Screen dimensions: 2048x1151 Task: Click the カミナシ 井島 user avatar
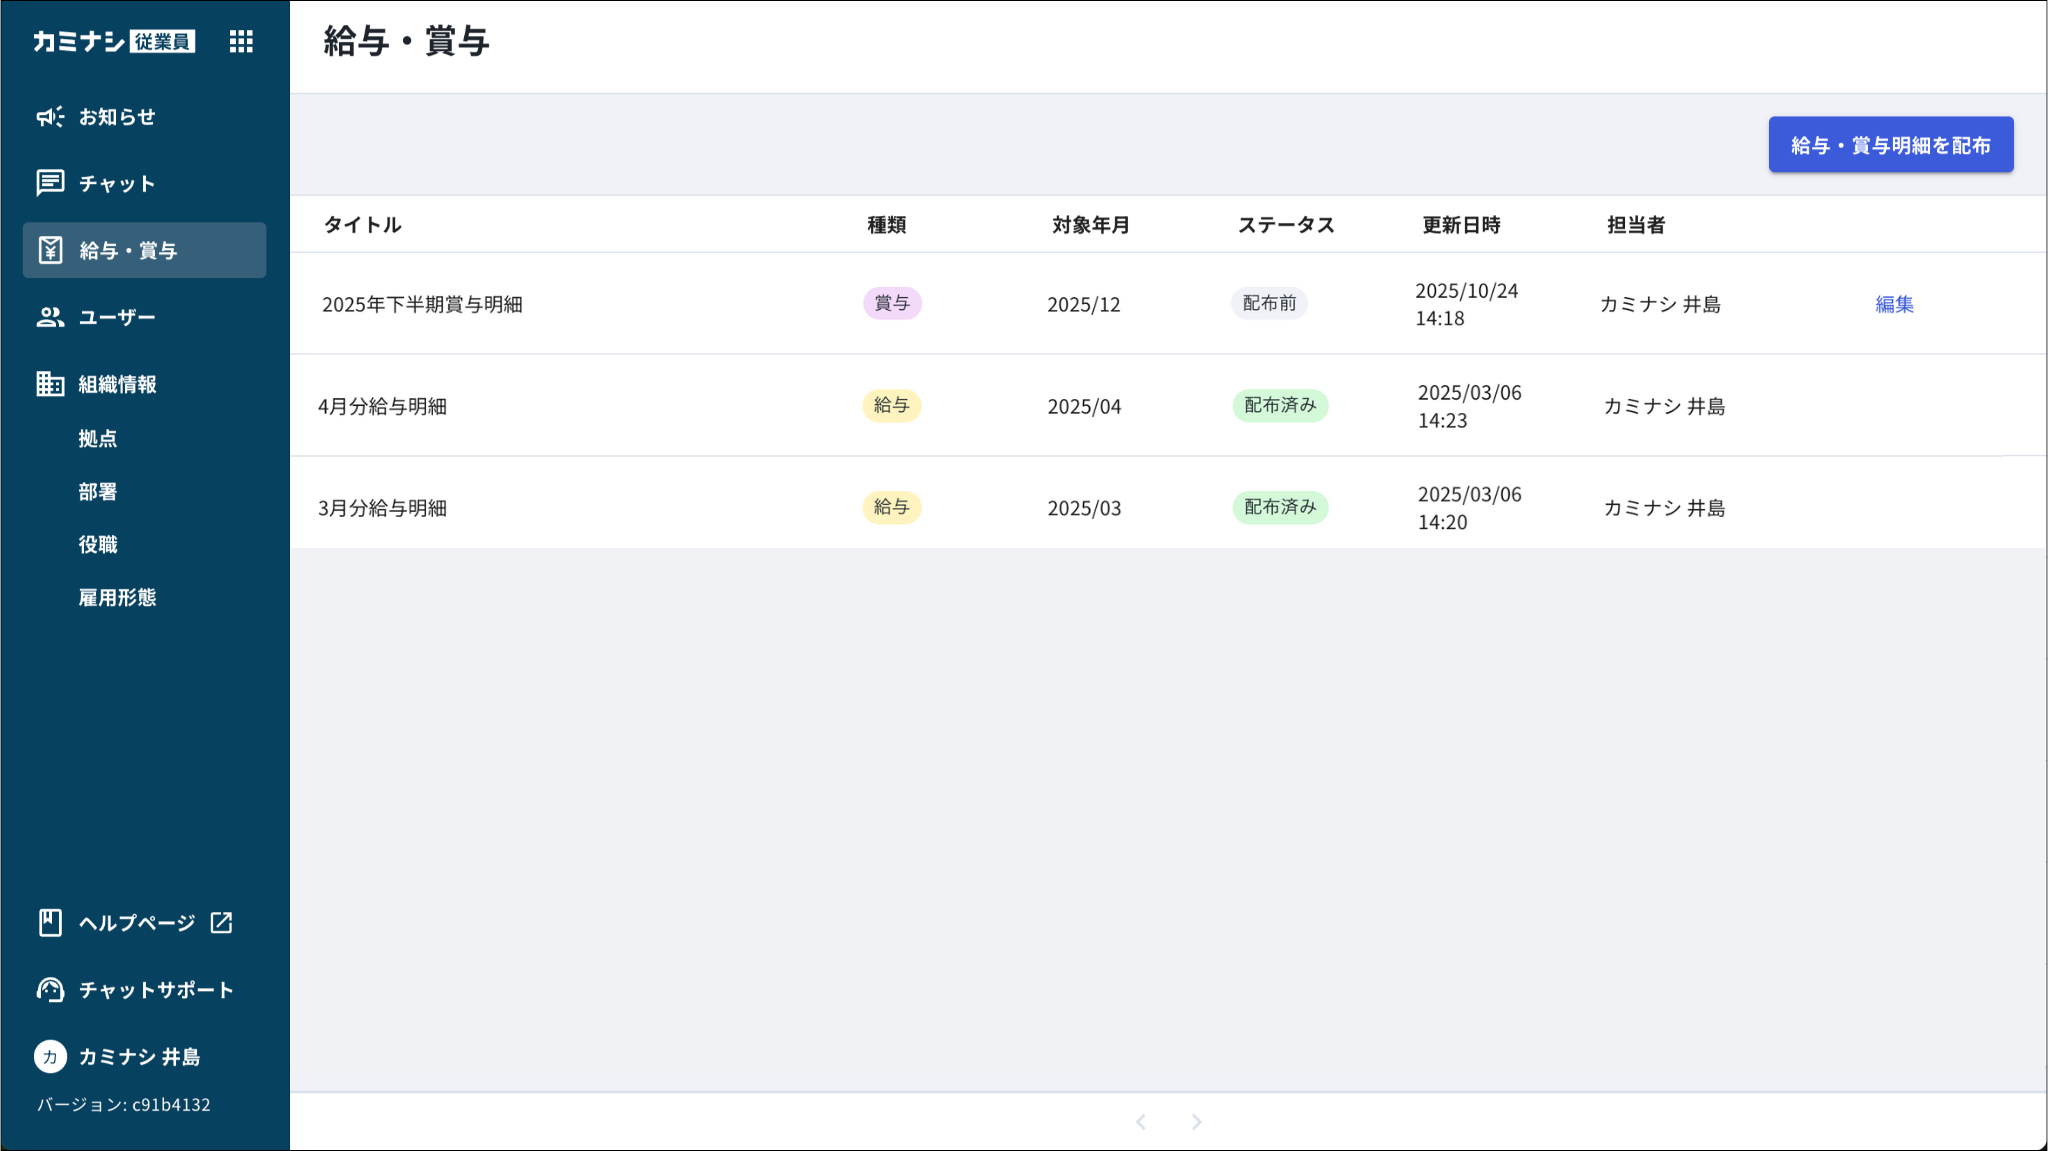50,1057
